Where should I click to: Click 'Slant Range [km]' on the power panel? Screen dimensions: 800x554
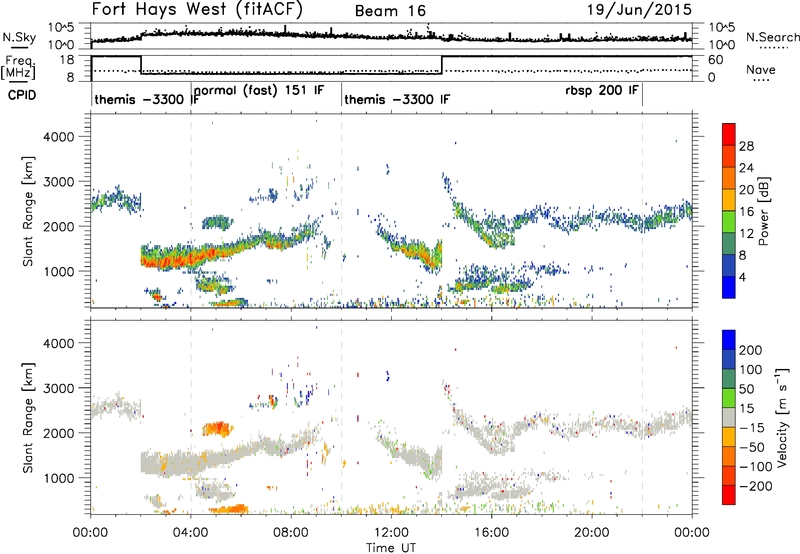point(28,212)
